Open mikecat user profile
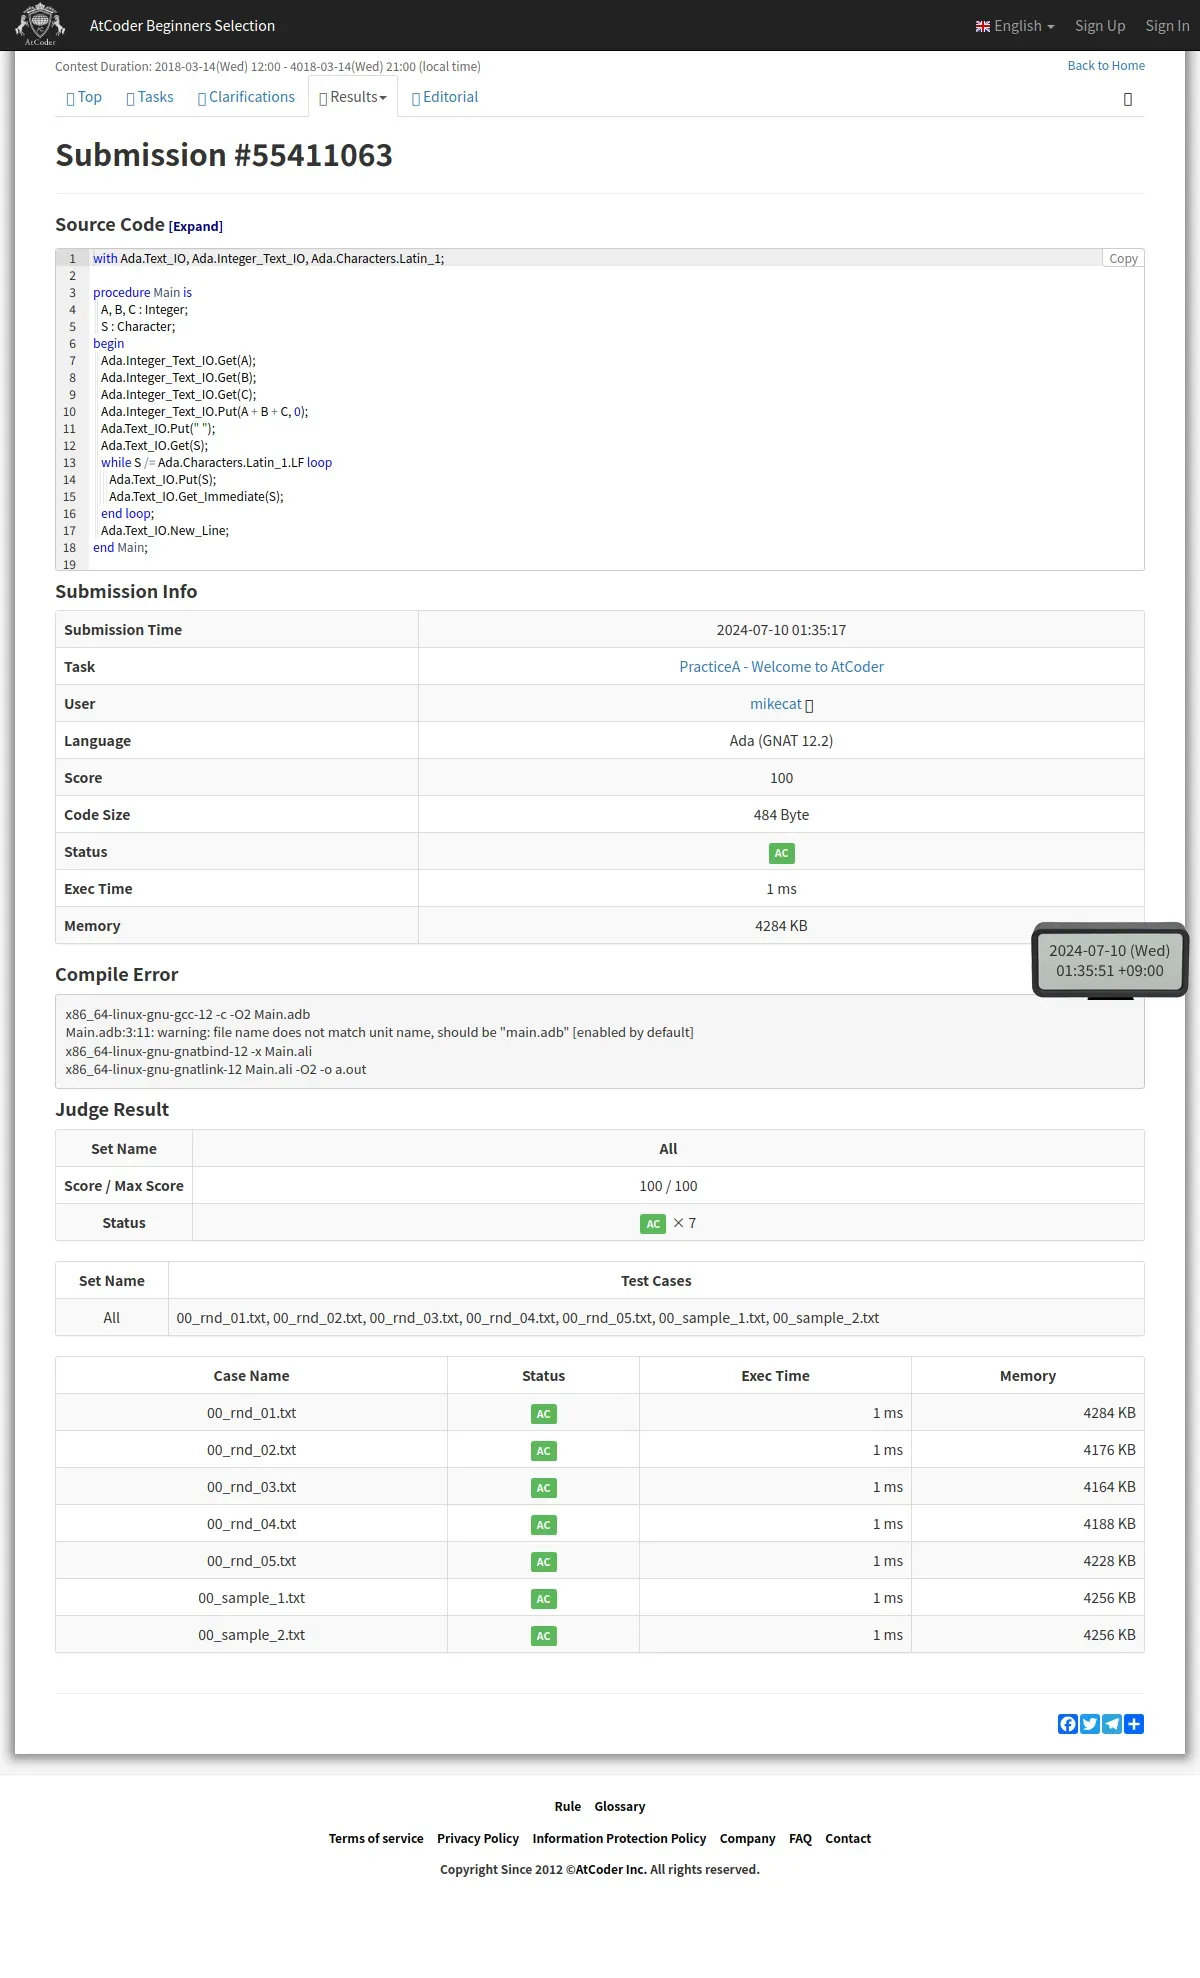This screenshot has height=1978, width=1200. tap(776, 704)
